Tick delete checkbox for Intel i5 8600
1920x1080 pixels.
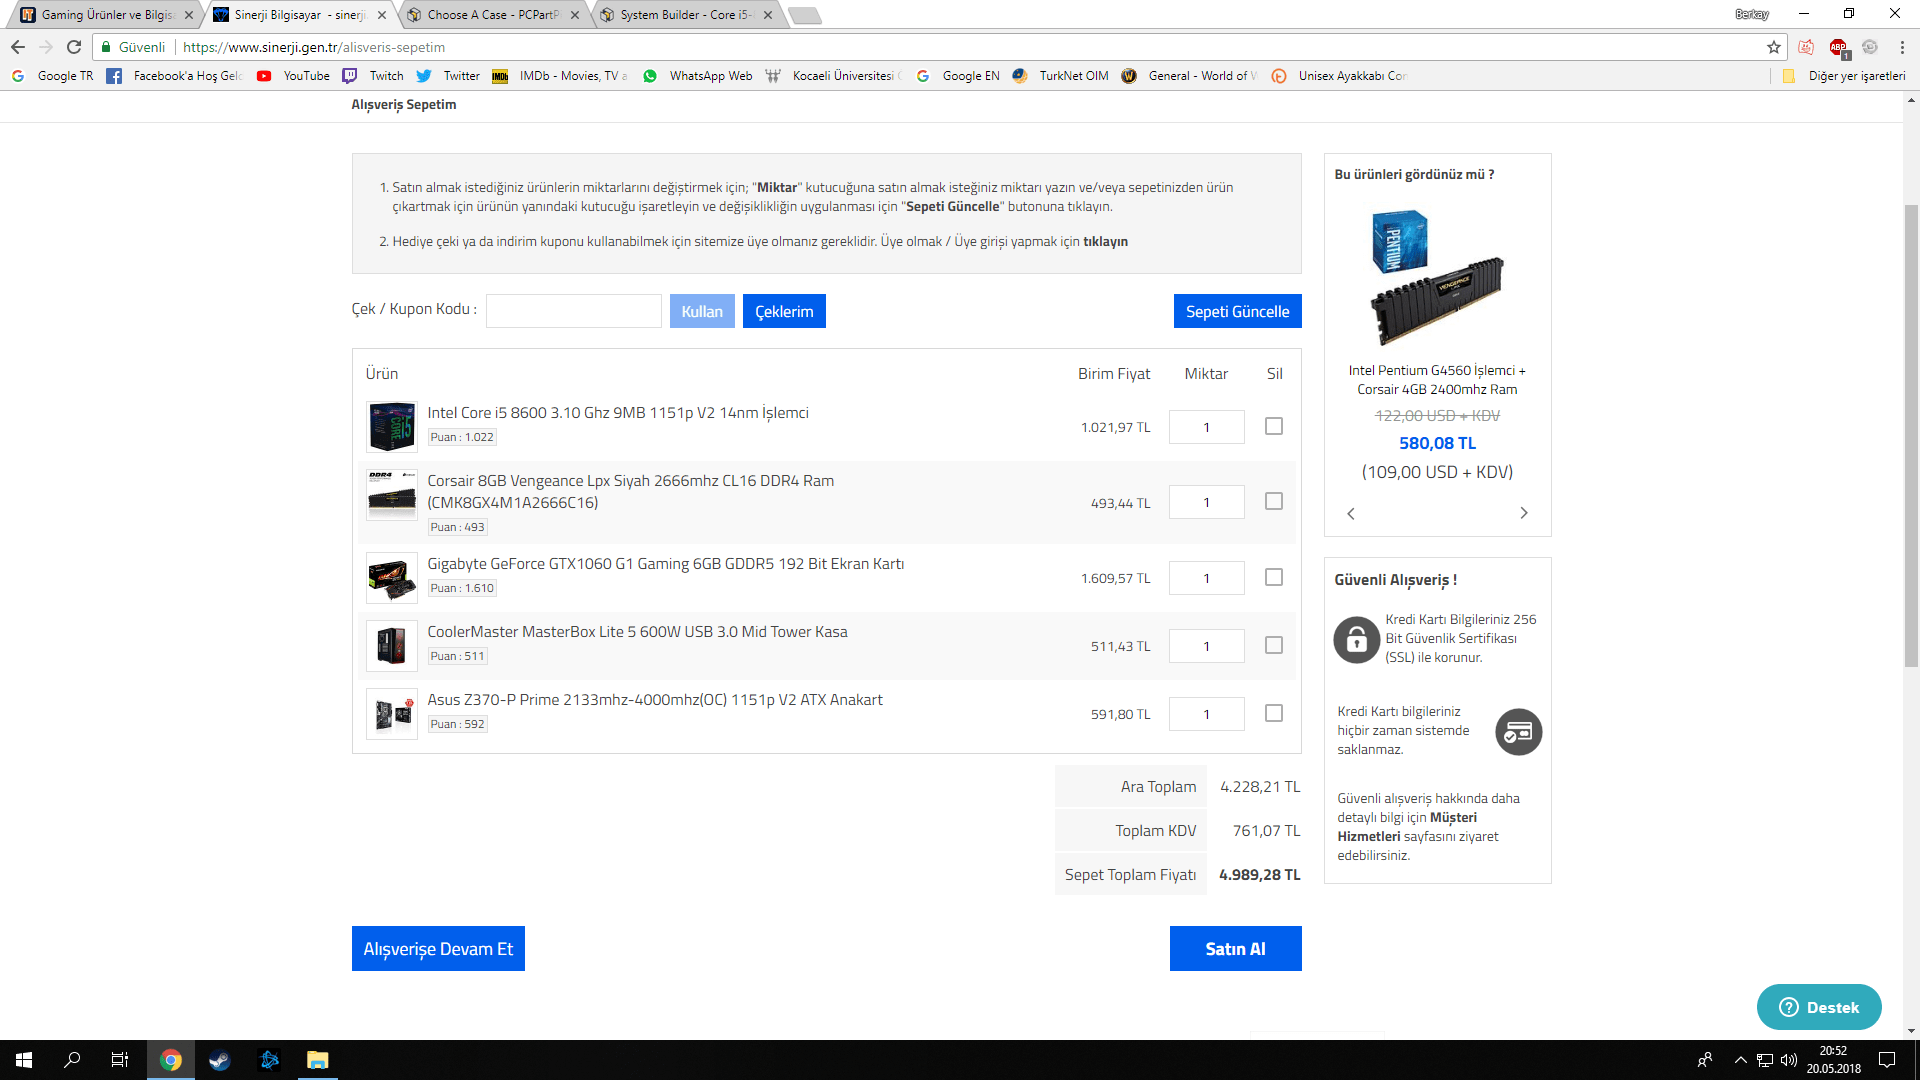coord(1273,426)
